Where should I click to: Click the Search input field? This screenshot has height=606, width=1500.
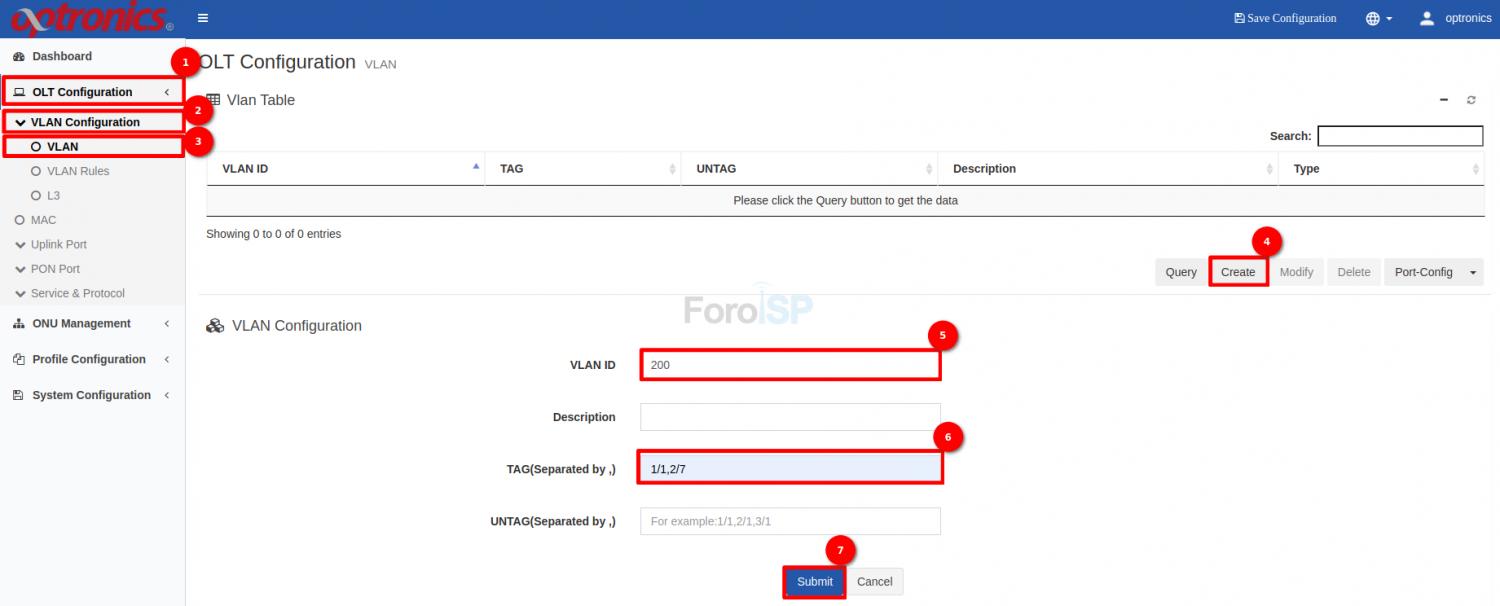(x=1399, y=136)
